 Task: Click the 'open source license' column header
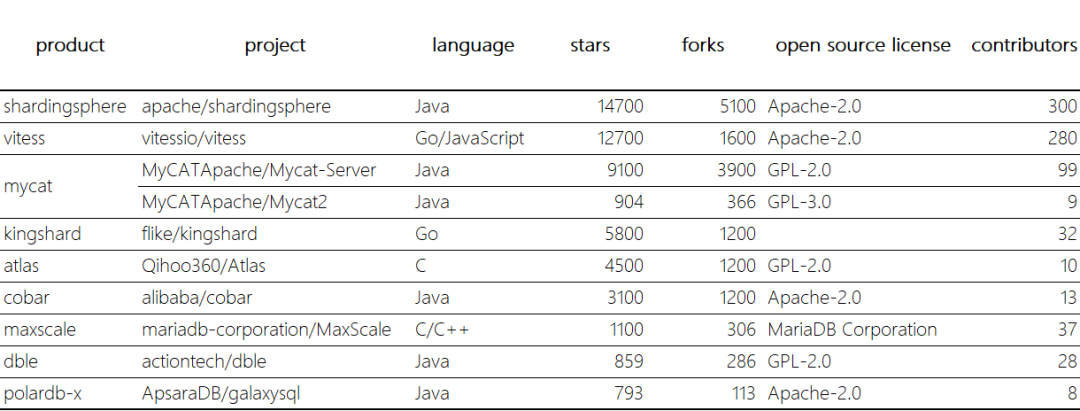pyautogui.click(x=863, y=45)
